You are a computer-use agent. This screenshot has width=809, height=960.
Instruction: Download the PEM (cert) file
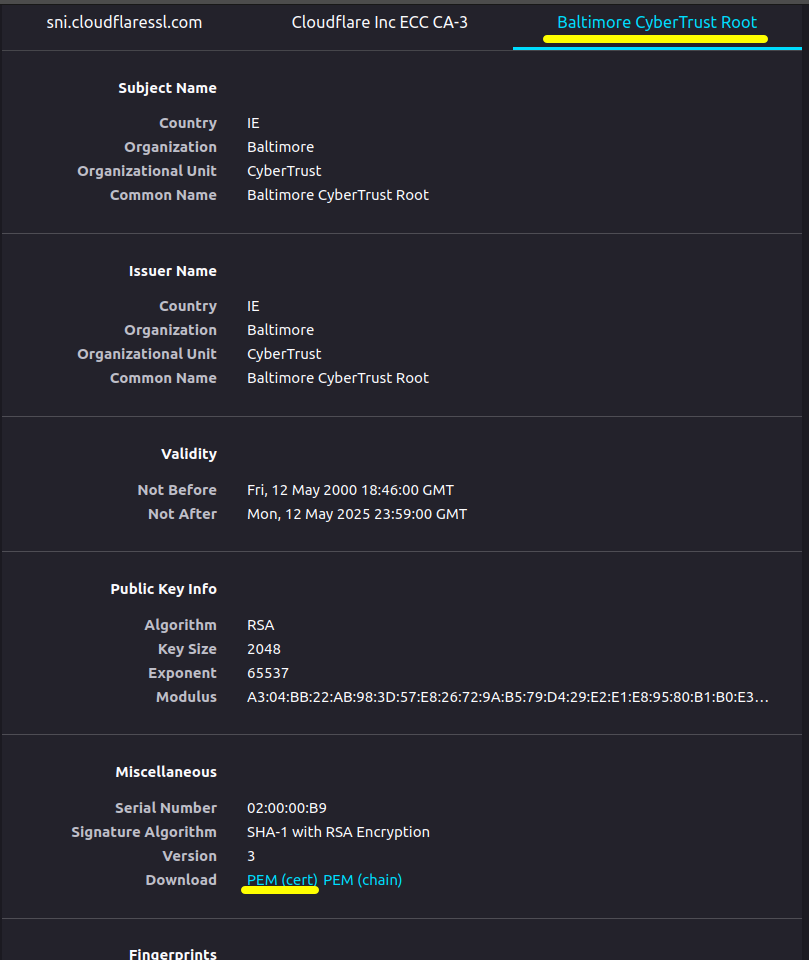click(282, 880)
